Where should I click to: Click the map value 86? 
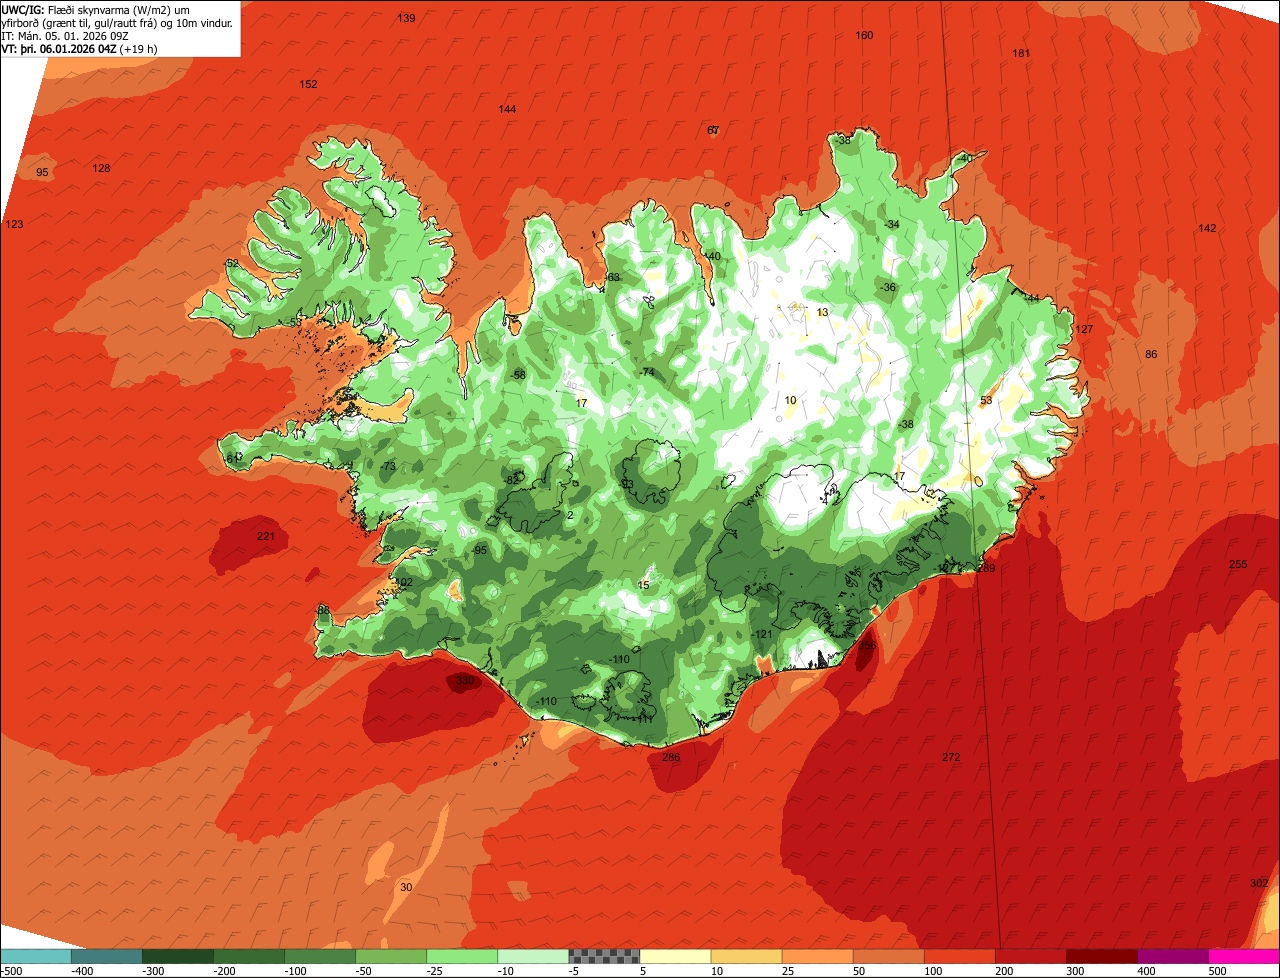[1151, 354]
